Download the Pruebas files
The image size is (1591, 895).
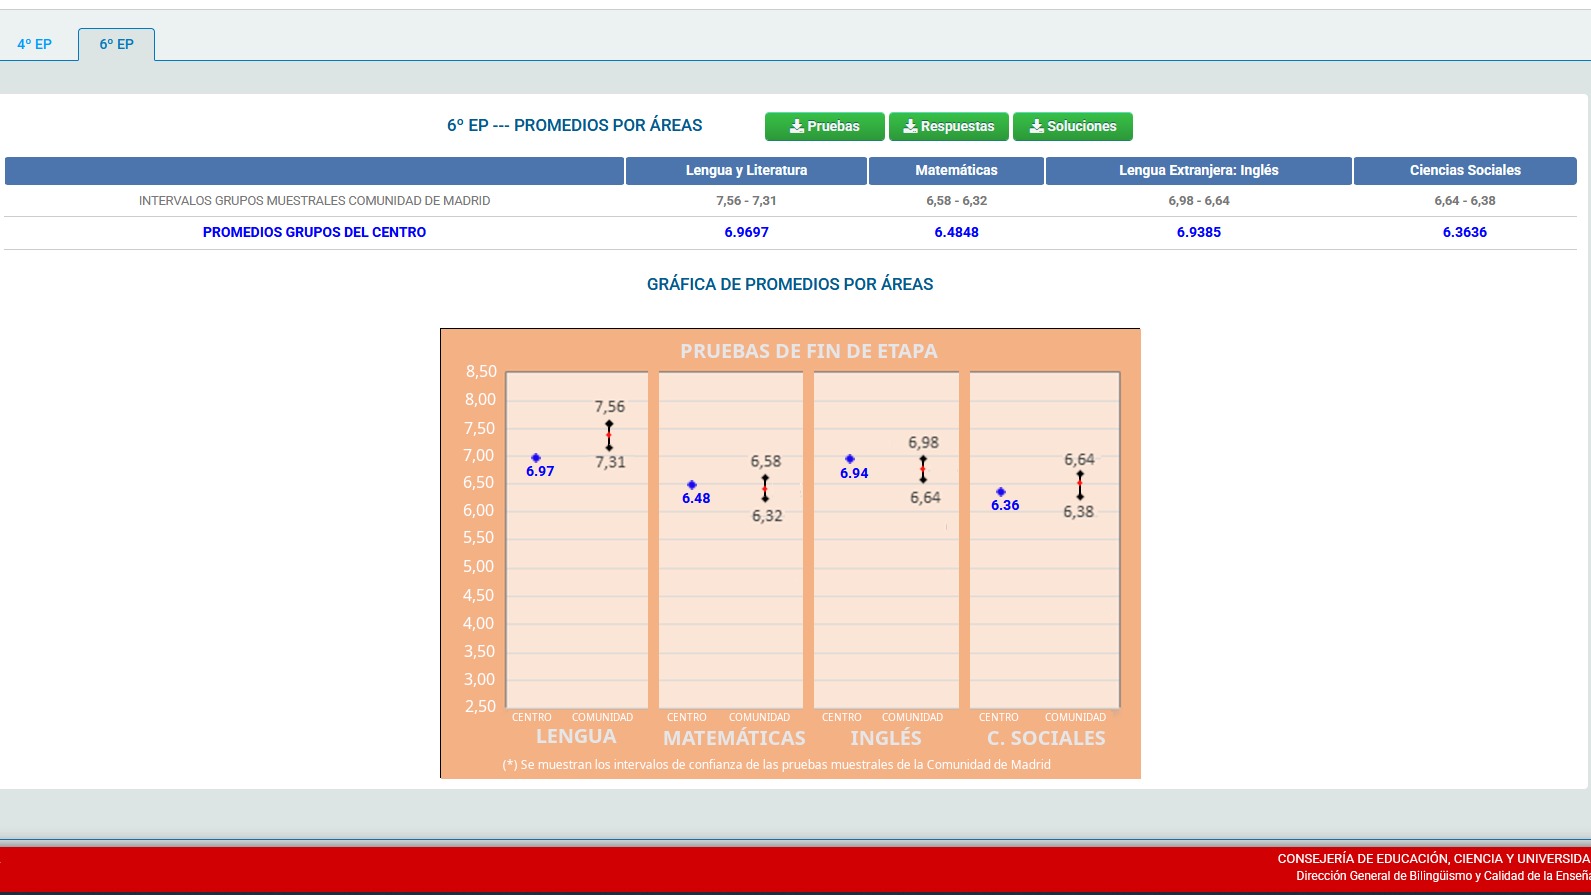coord(825,126)
